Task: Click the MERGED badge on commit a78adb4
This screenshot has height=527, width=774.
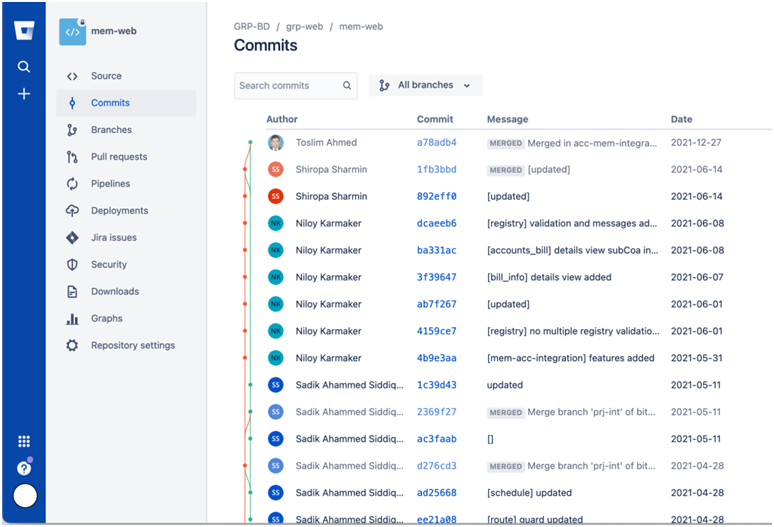Action: (x=505, y=143)
